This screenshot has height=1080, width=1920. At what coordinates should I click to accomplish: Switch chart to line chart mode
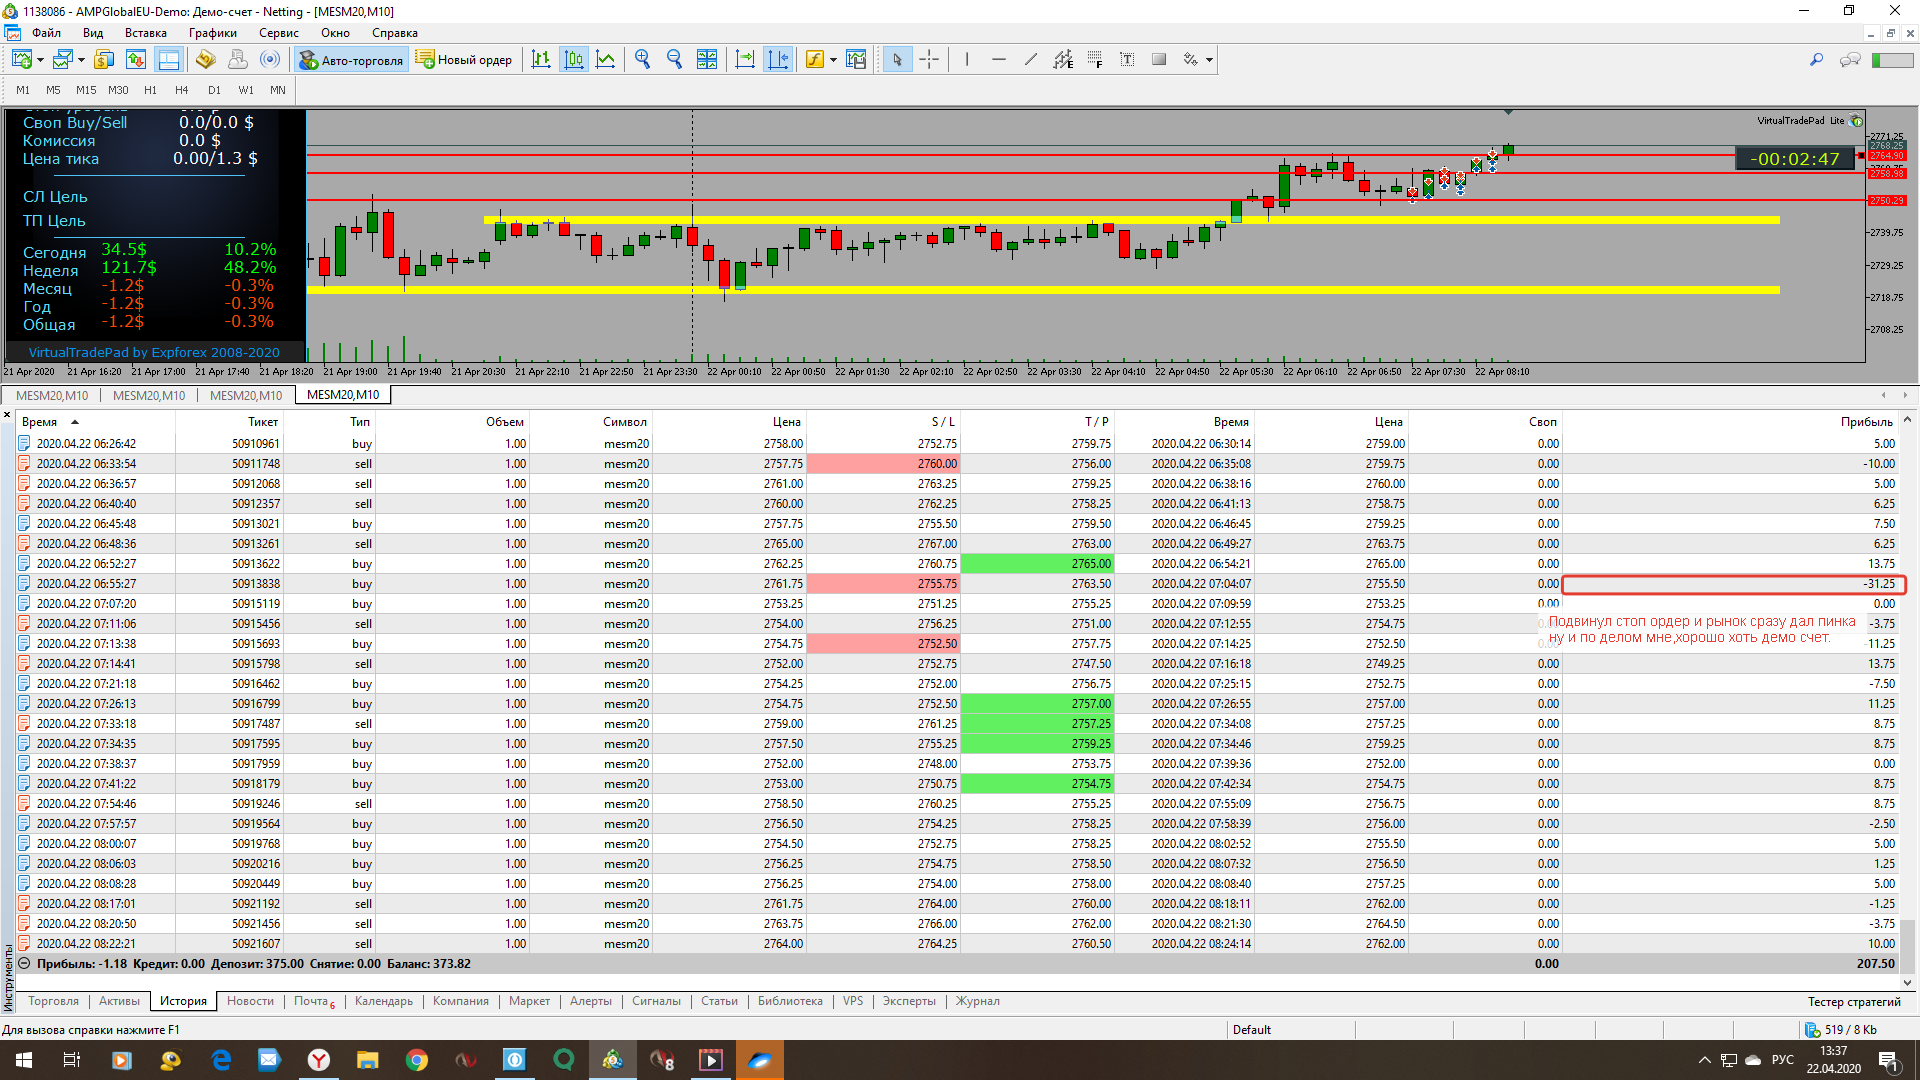[x=606, y=60]
